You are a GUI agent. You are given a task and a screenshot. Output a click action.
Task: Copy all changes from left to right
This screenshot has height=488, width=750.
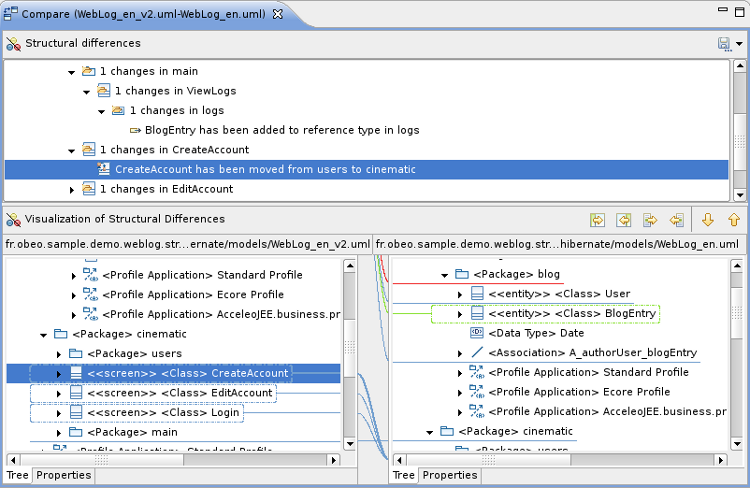coord(598,220)
